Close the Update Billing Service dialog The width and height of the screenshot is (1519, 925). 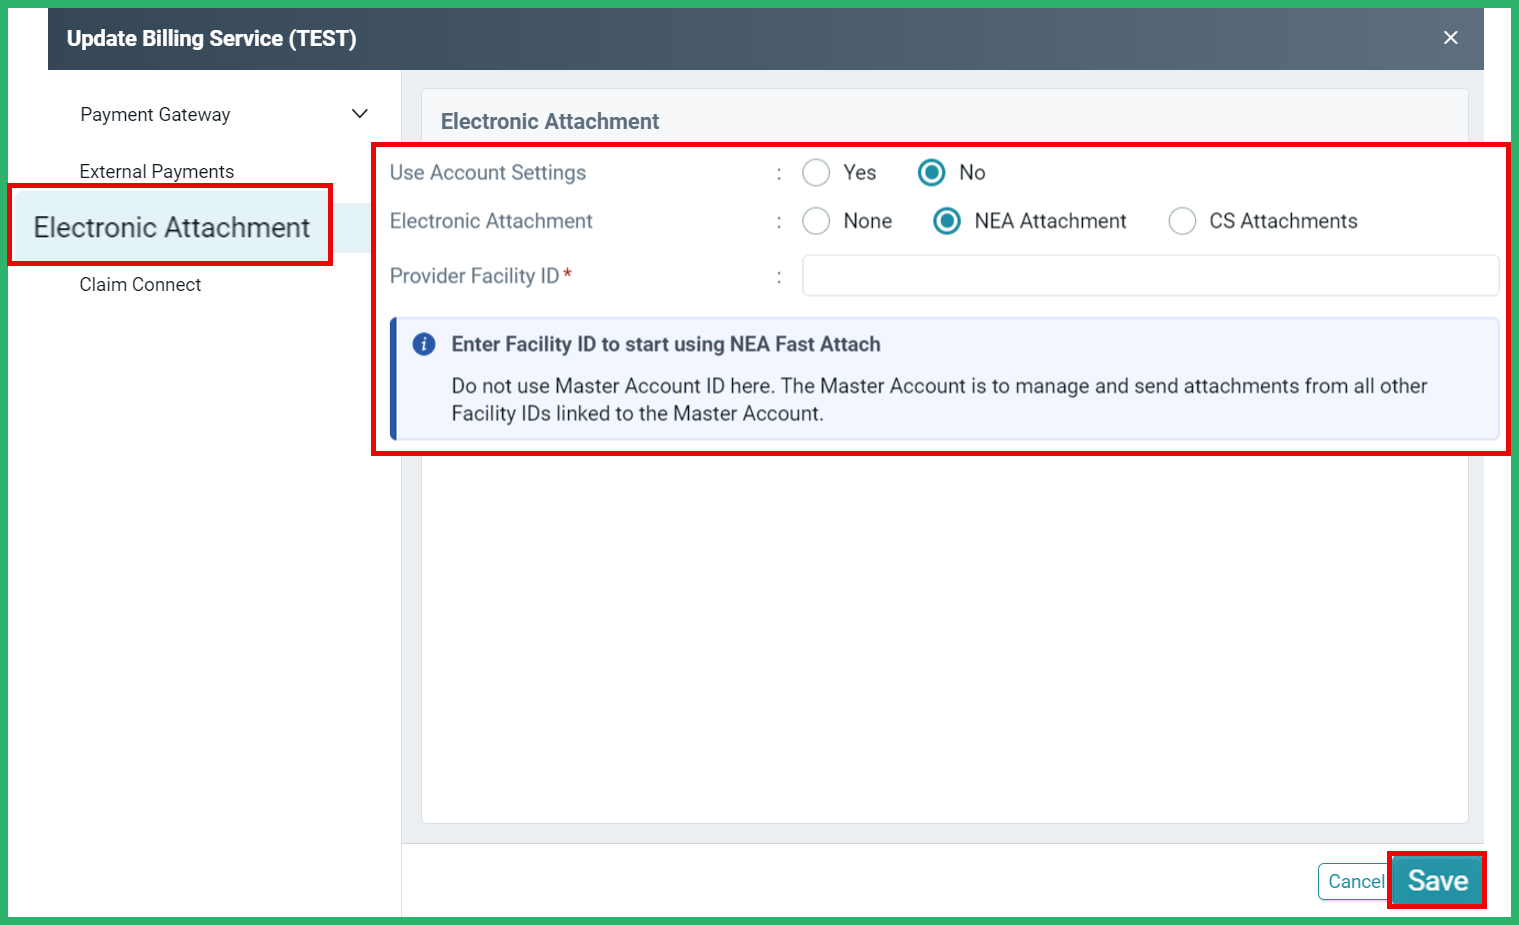click(1450, 37)
